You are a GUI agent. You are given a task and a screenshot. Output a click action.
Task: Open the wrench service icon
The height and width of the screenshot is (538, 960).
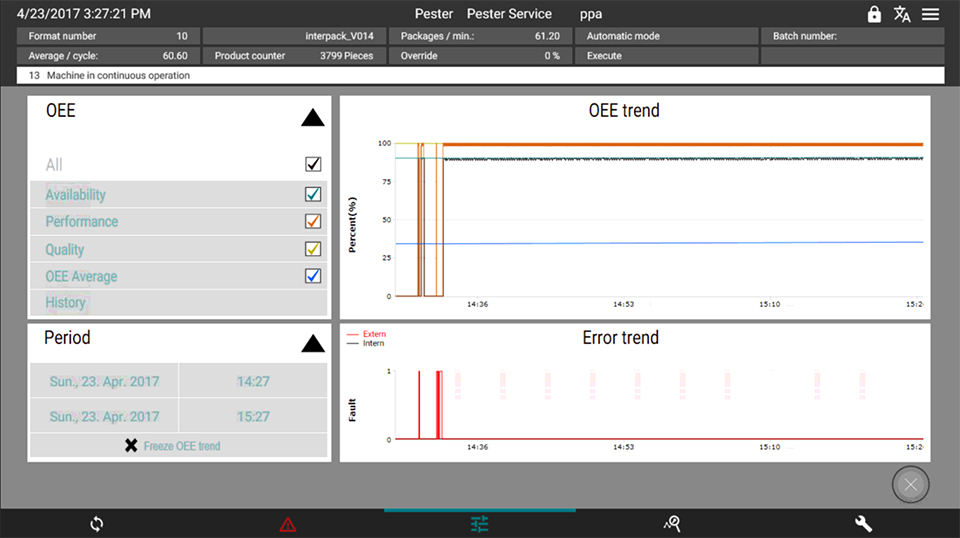point(864,523)
